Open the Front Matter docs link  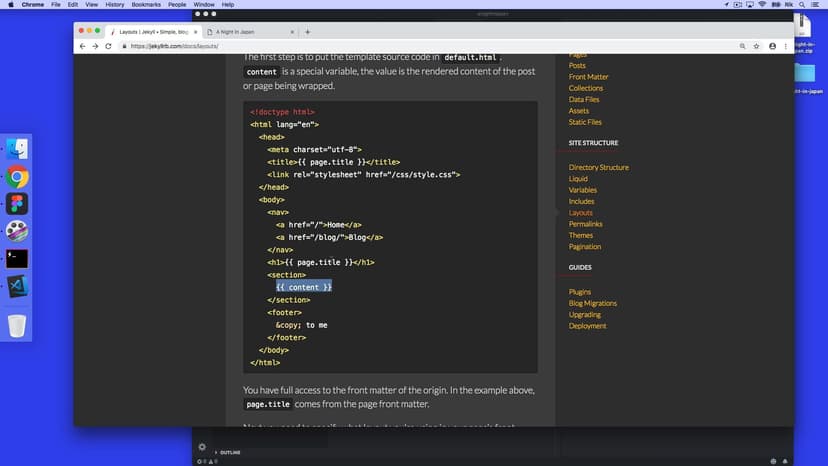(x=588, y=77)
